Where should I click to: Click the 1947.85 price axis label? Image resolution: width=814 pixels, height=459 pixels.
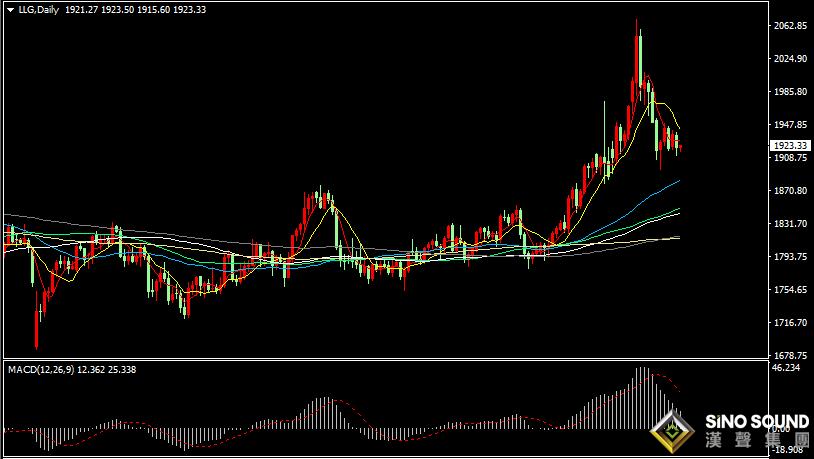790,125
